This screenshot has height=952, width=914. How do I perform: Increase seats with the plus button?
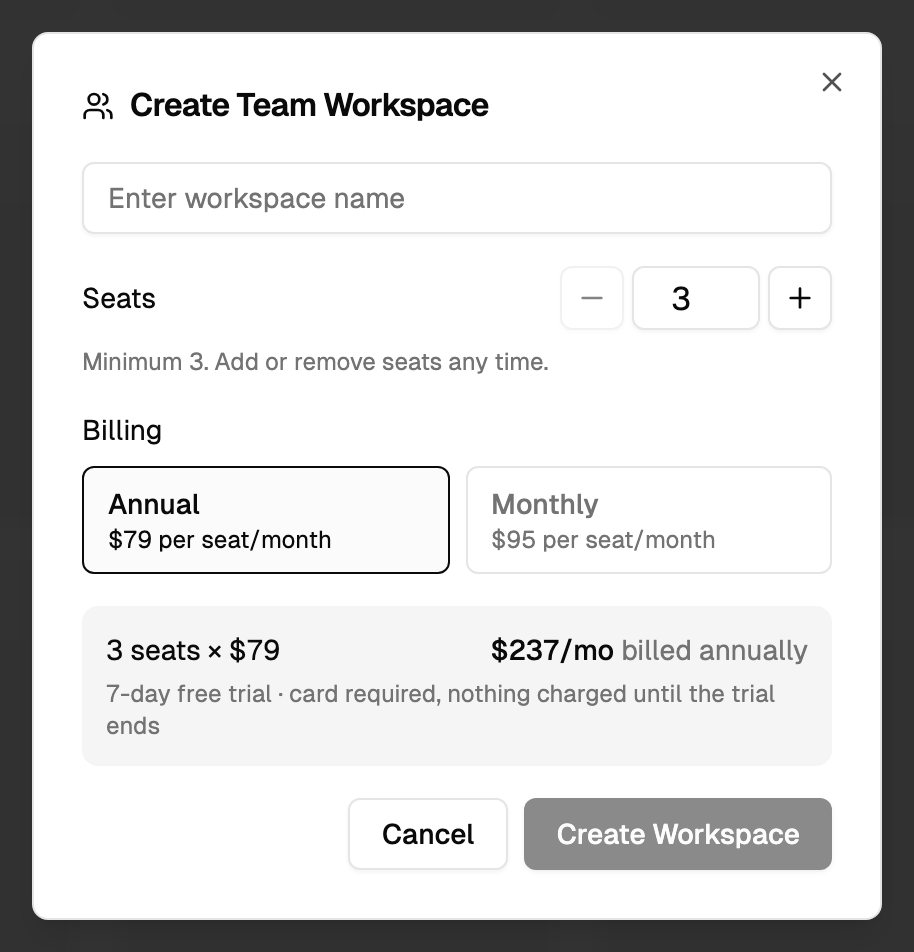(800, 298)
